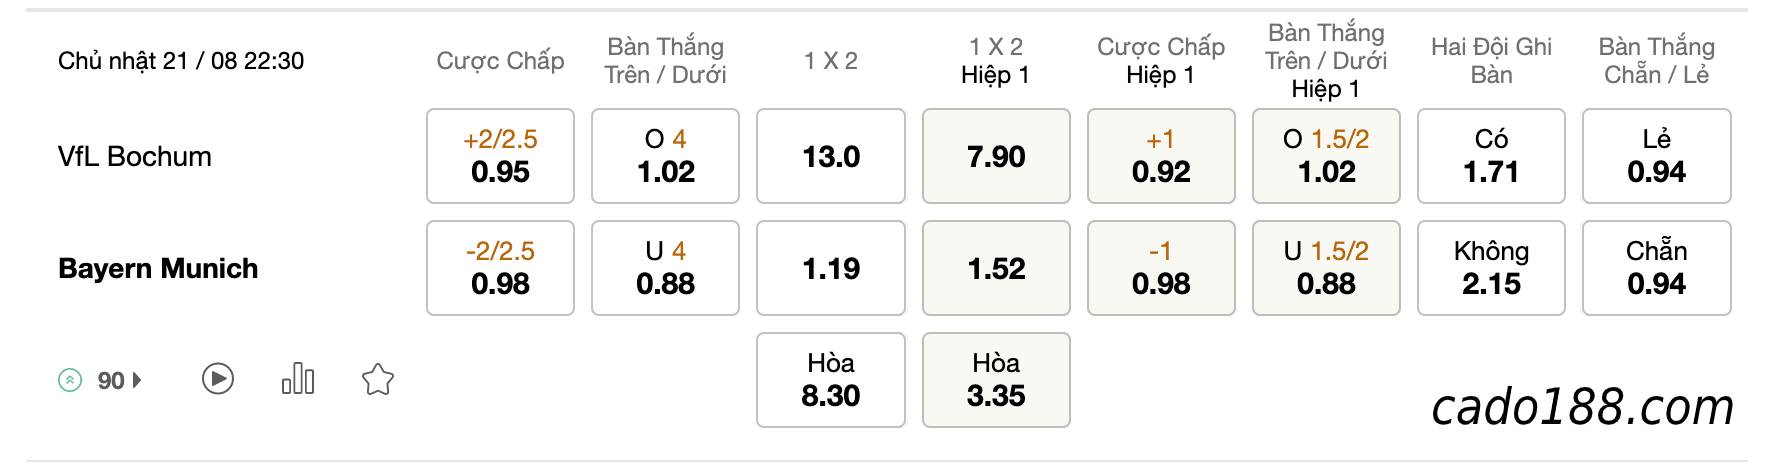Select VfL Bochum handicap +2/2.5 at 0.95
This screenshot has height=466, width=1780.
pyautogui.click(x=500, y=156)
